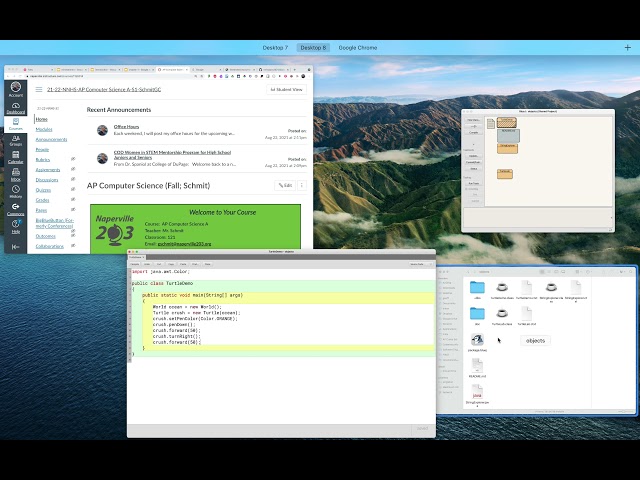Open the Discussions course navigation link
Screen dimensions: 640x480
[47, 180]
